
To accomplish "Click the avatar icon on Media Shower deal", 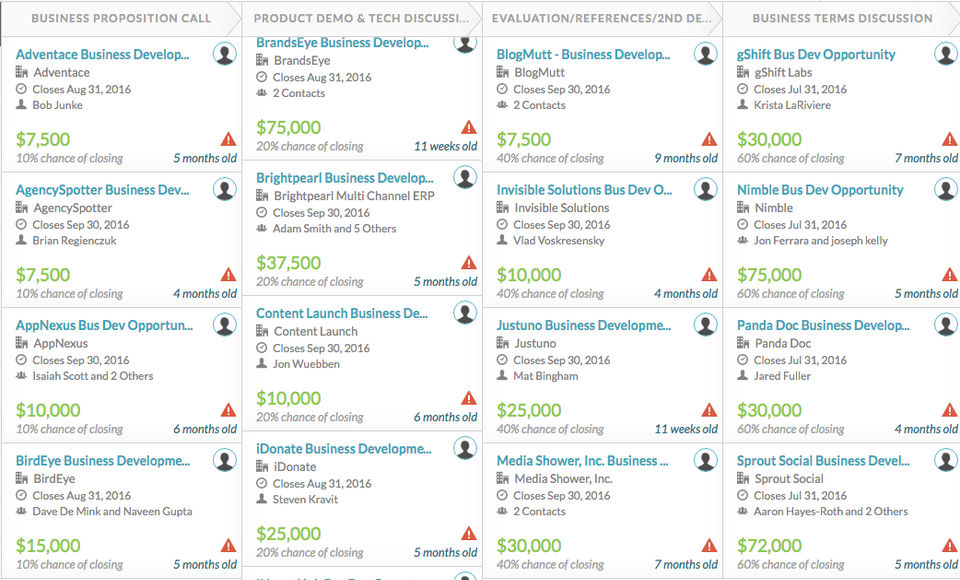I will (x=705, y=460).
